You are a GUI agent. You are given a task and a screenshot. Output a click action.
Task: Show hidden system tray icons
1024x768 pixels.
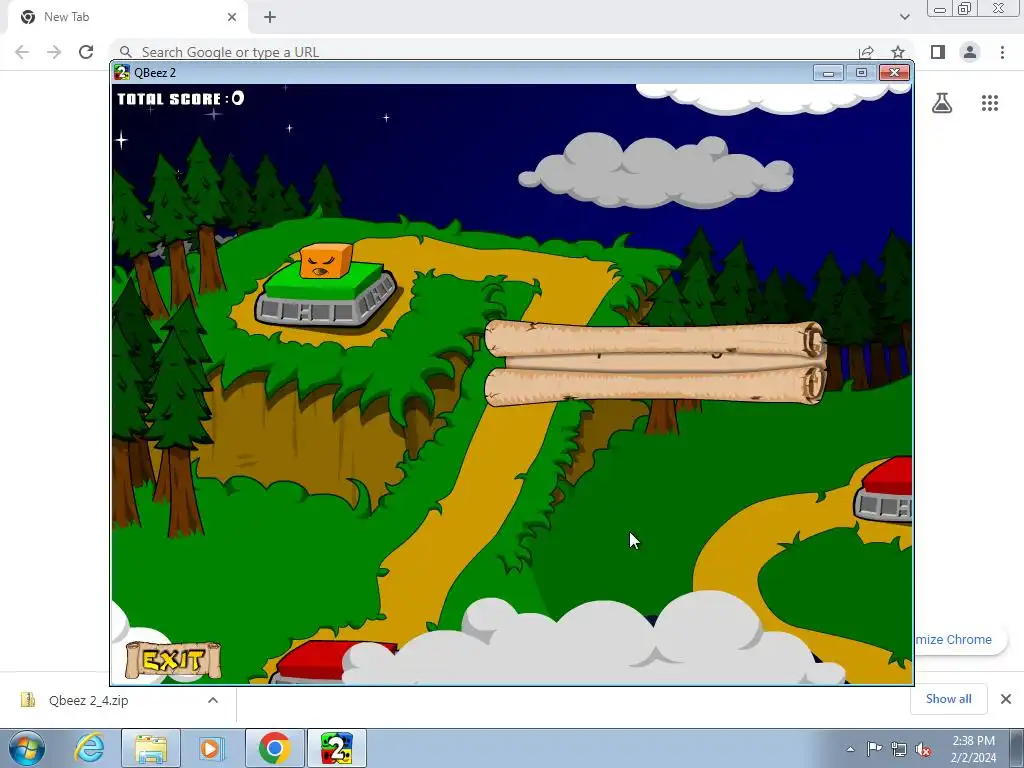(x=850, y=749)
